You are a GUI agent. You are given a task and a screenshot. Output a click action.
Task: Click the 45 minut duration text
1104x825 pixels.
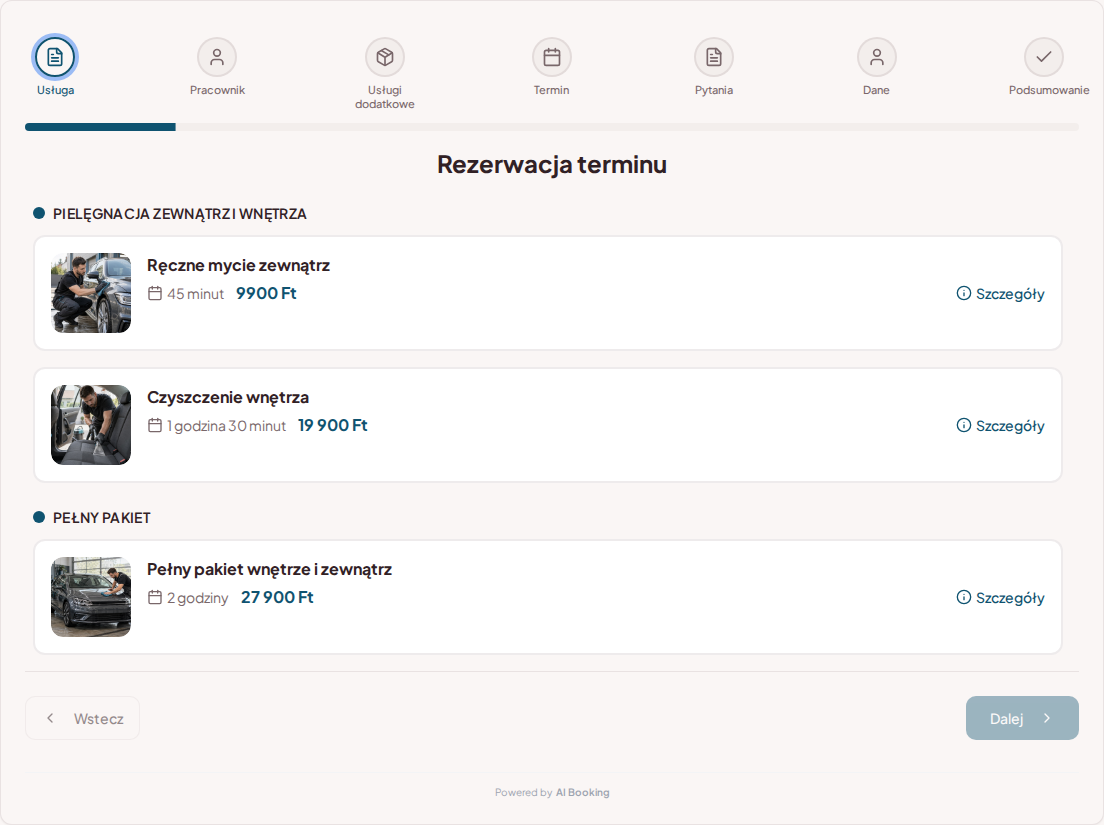point(195,294)
